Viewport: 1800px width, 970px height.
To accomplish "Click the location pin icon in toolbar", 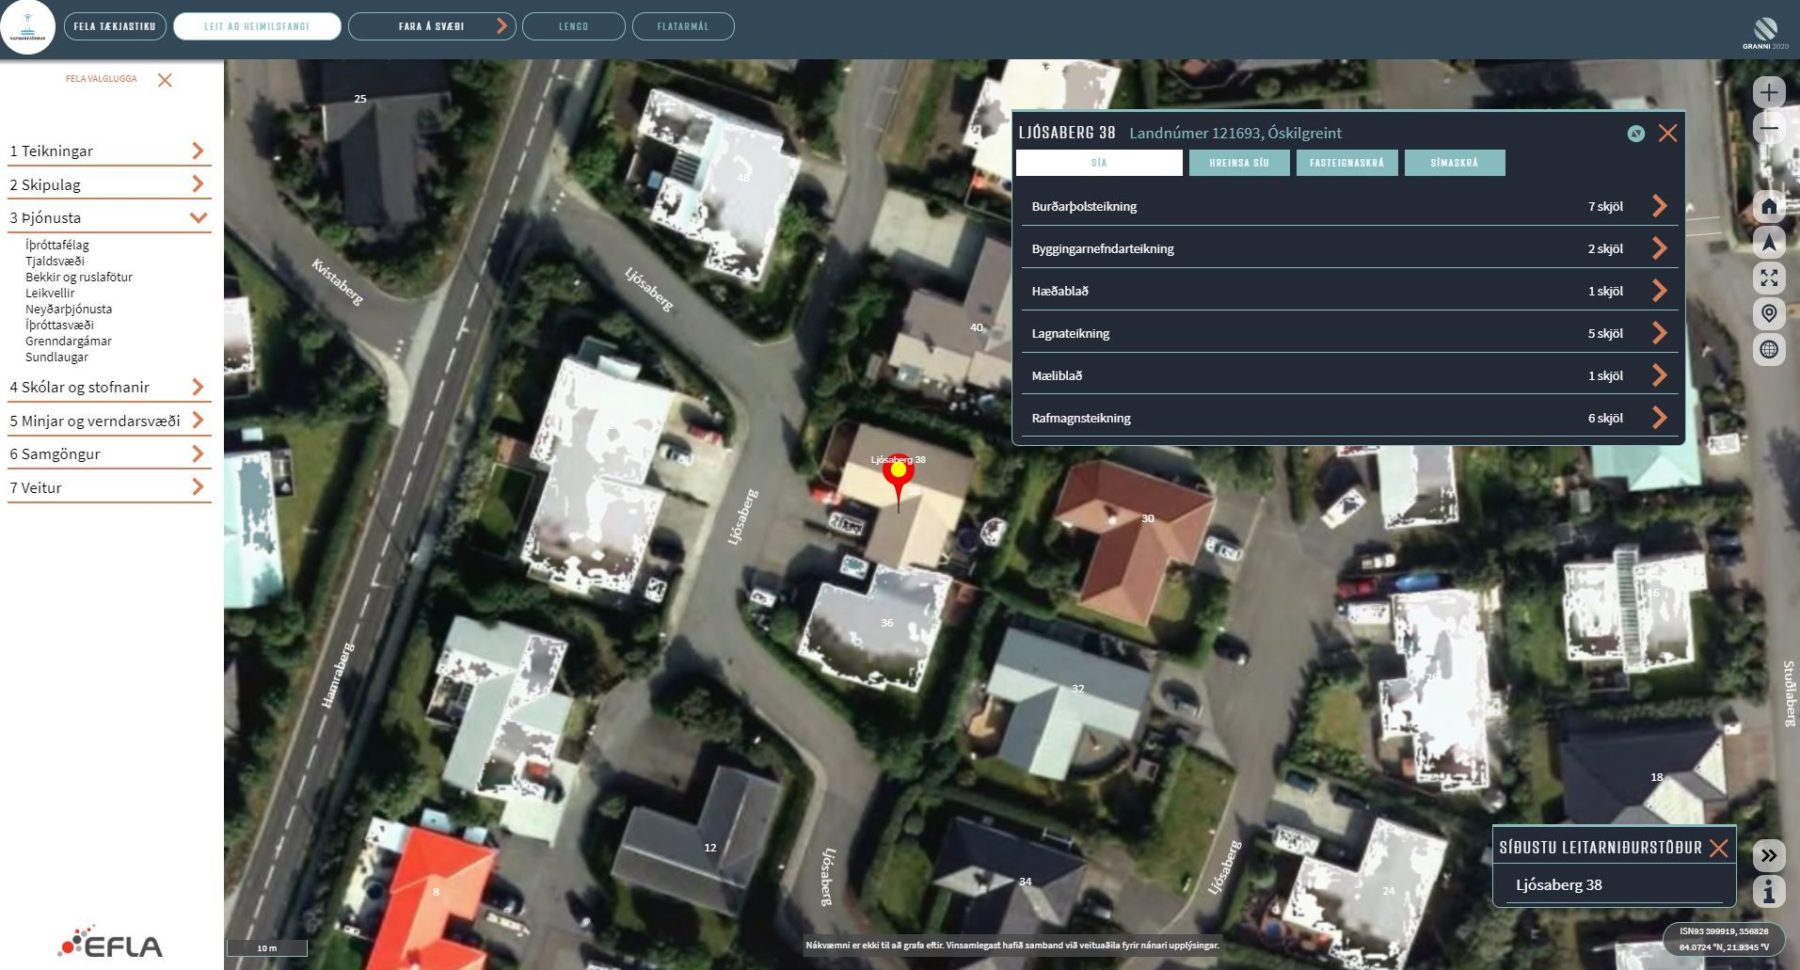I will coord(1769,314).
